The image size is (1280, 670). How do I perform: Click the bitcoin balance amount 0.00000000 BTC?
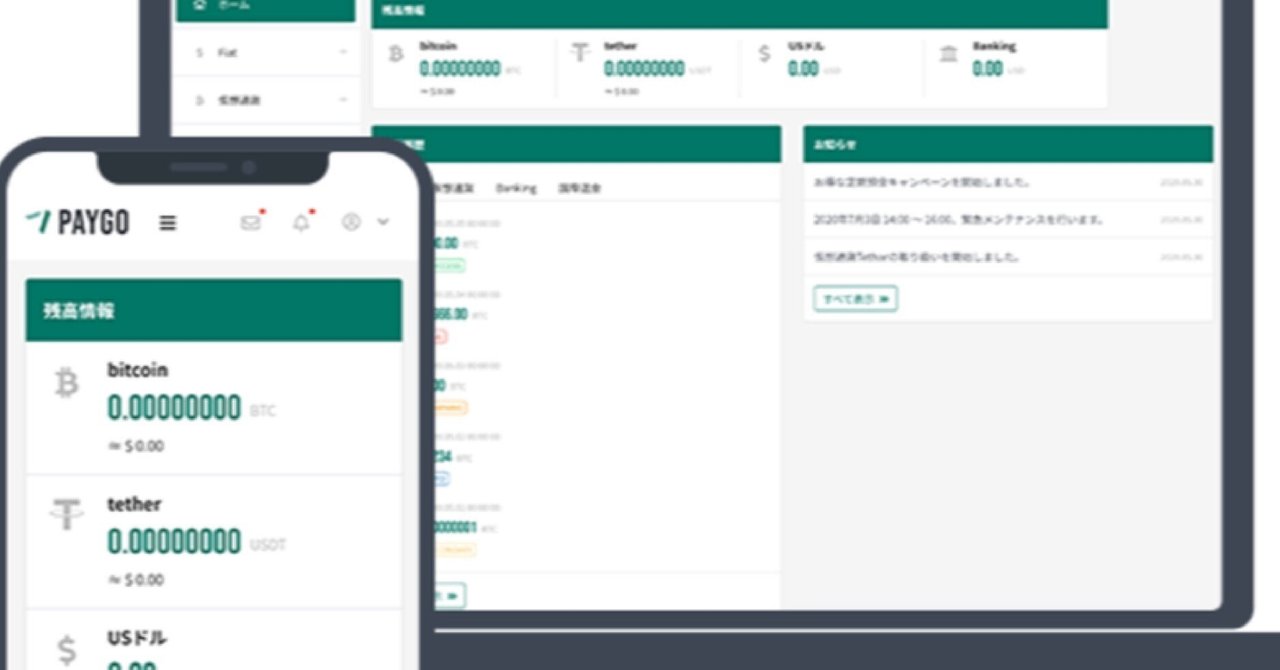click(173, 408)
